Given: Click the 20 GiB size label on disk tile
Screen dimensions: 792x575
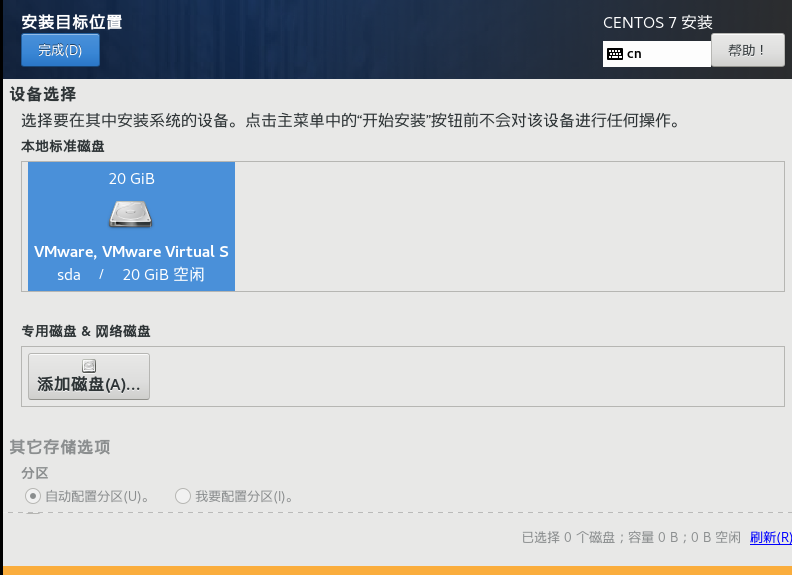Looking at the screenshot, I should click(131, 179).
